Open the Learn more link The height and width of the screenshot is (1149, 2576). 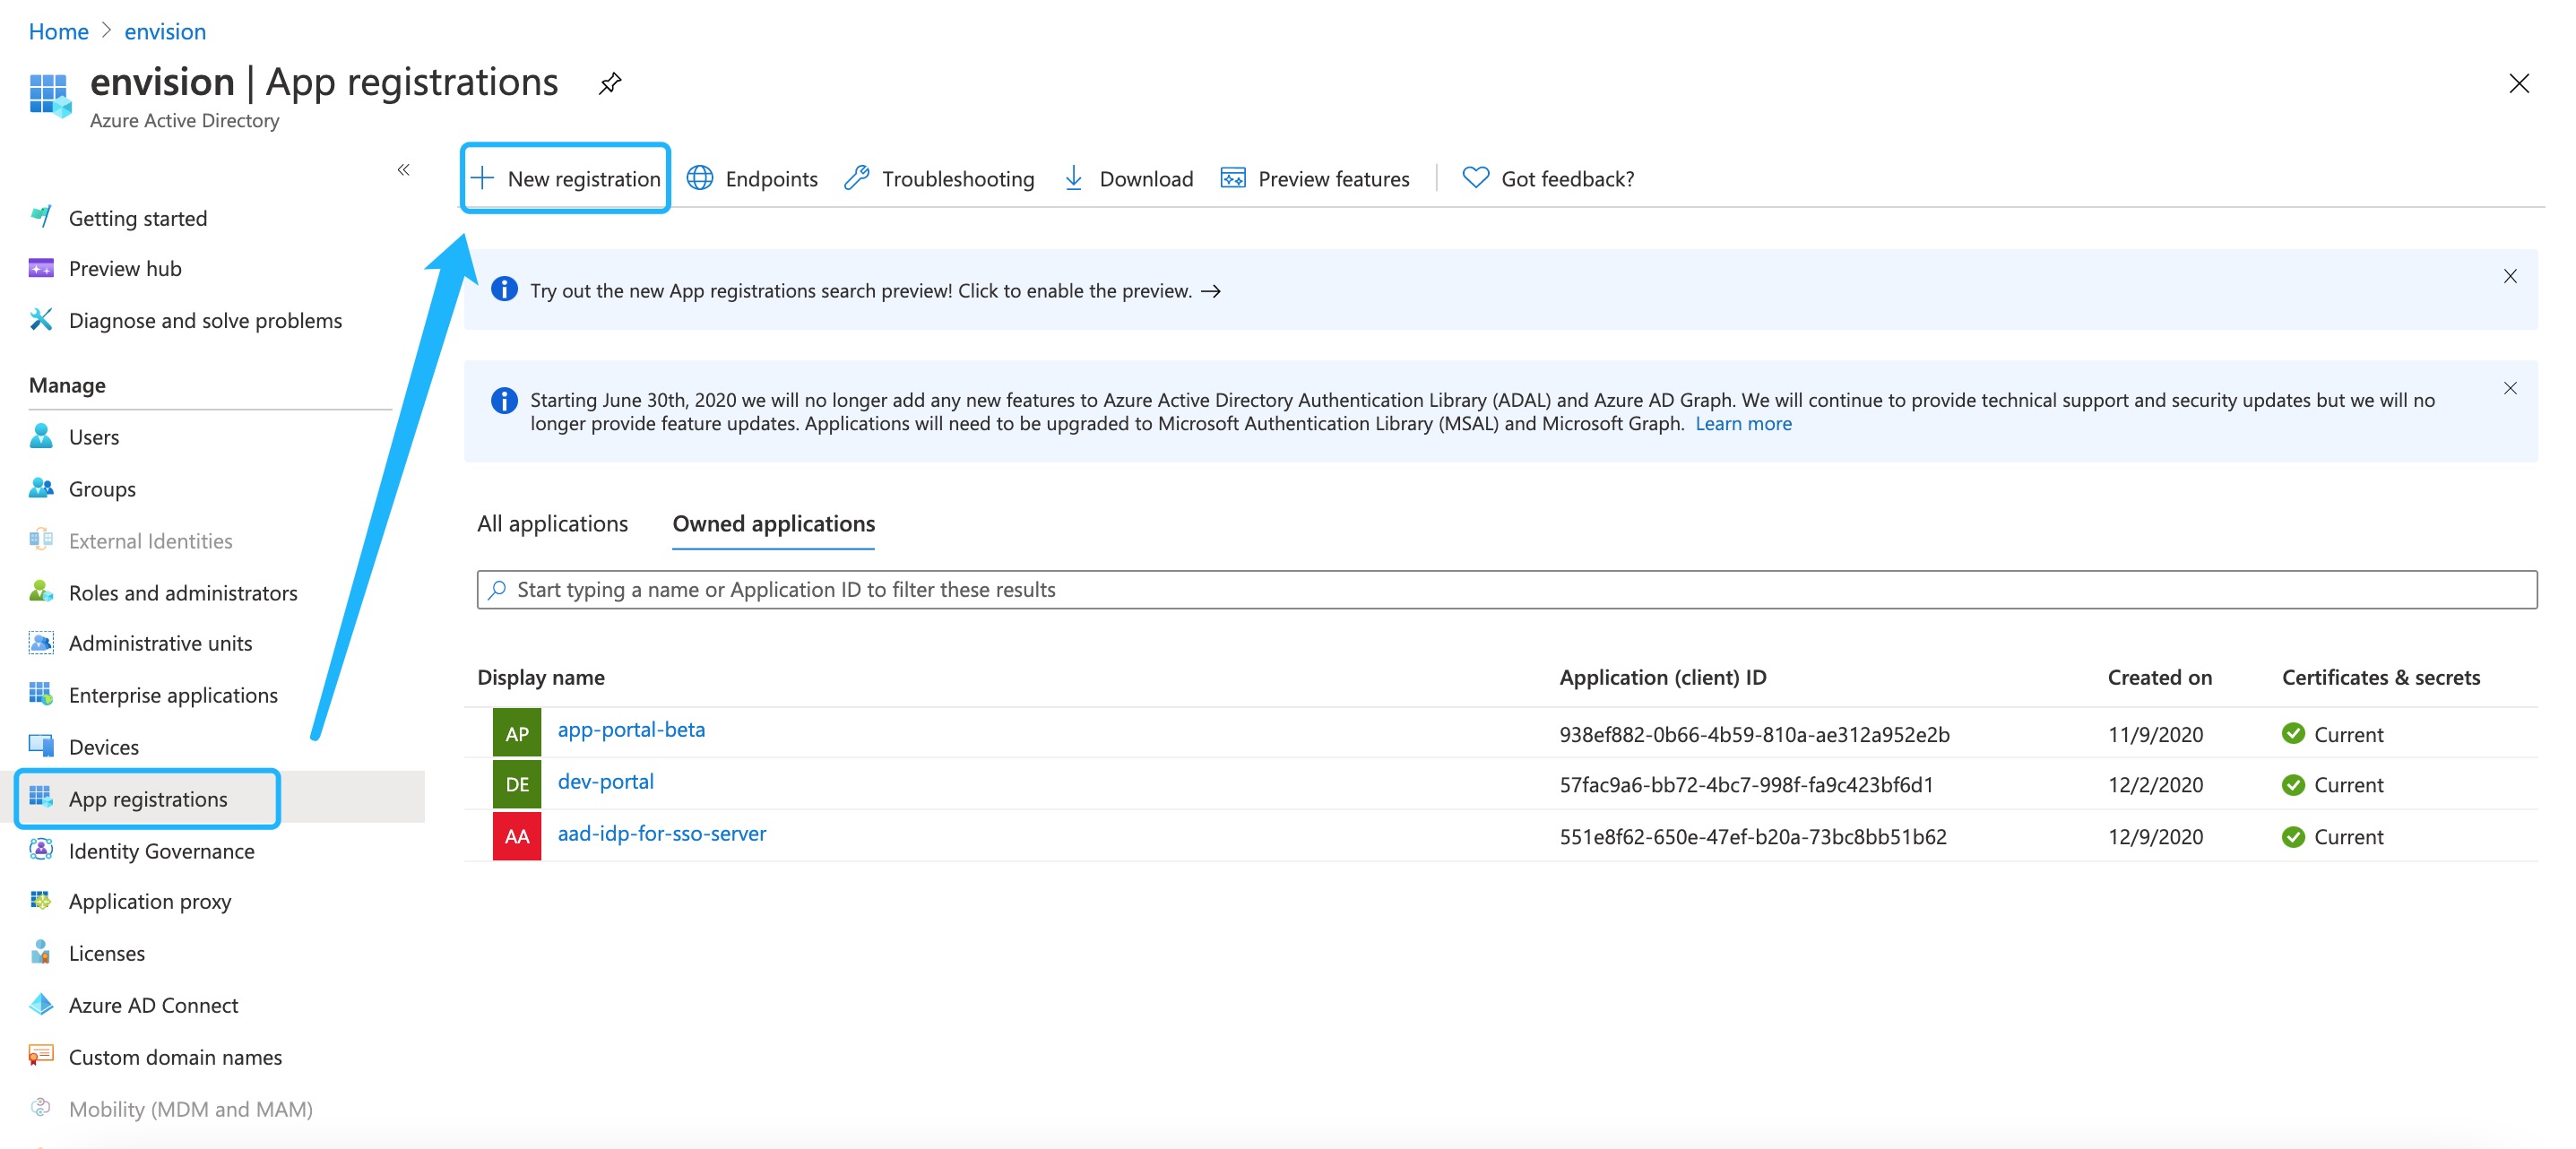[x=1742, y=424]
